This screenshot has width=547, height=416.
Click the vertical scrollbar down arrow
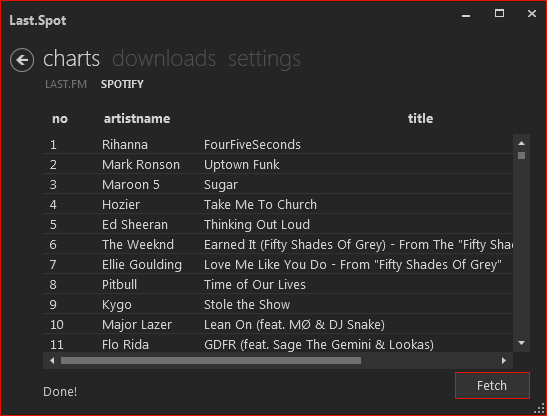coord(522,343)
